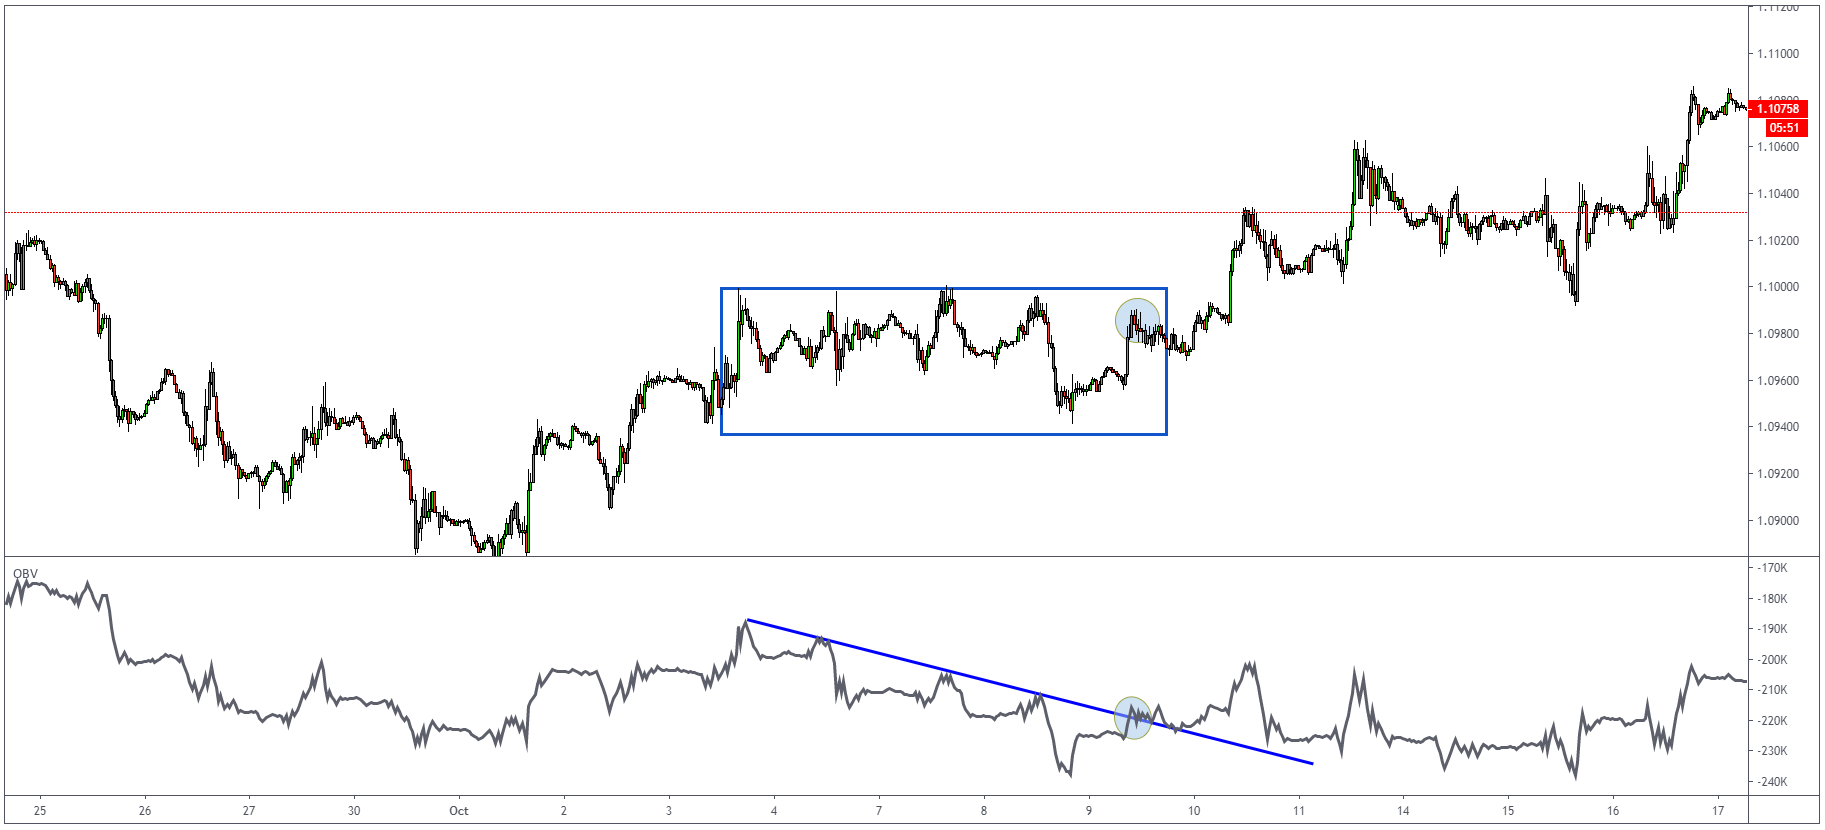Image resolution: width=1825 pixels, height=830 pixels.
Task: Select the red dotted horizontal price line
Action: pos(876,212)
